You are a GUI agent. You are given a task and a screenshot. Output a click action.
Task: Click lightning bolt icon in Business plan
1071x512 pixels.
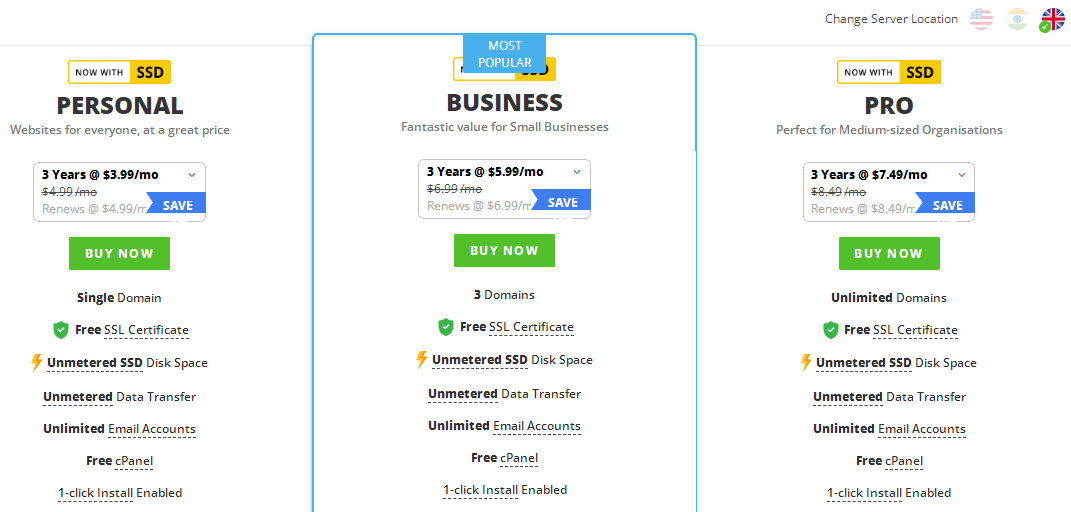pyautogui.click(x=422, y=360)
